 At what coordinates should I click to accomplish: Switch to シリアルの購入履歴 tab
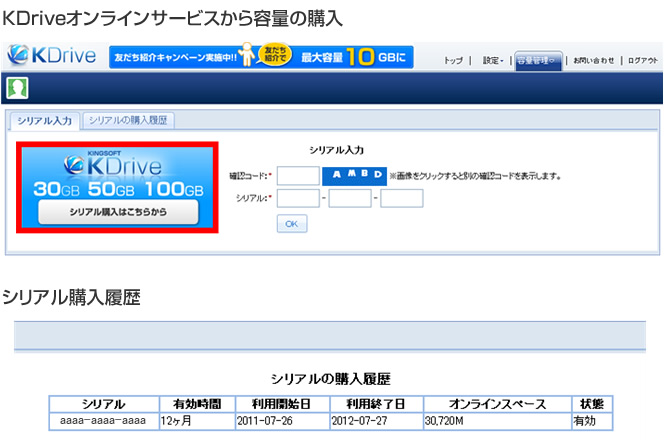click(x=128, y=120)
